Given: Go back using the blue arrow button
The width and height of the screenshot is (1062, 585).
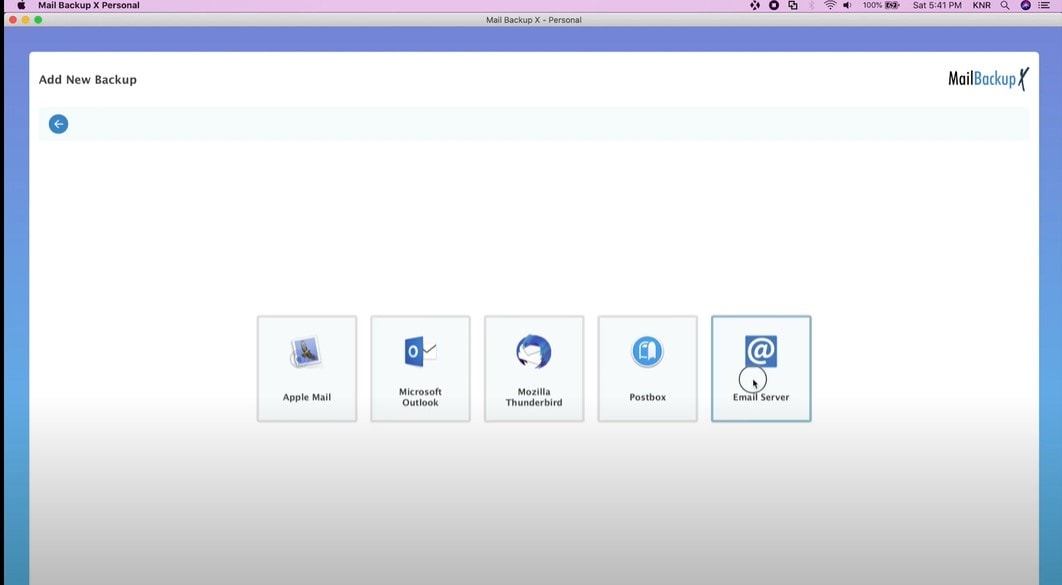Looking at the screenshot, I should [58, 124].
